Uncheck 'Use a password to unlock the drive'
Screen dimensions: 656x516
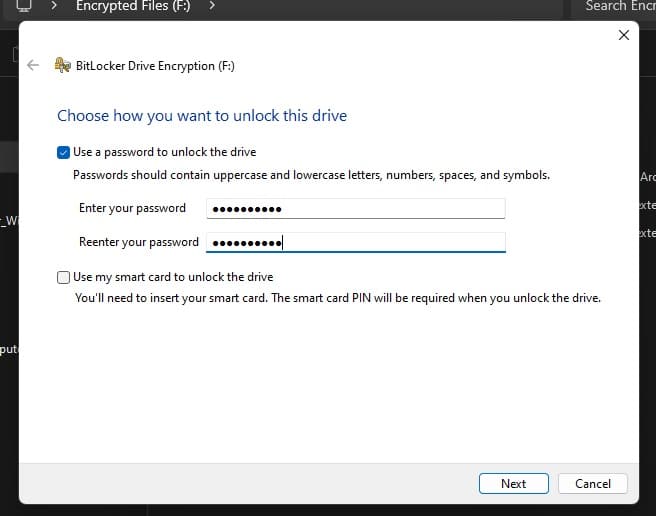63,152
